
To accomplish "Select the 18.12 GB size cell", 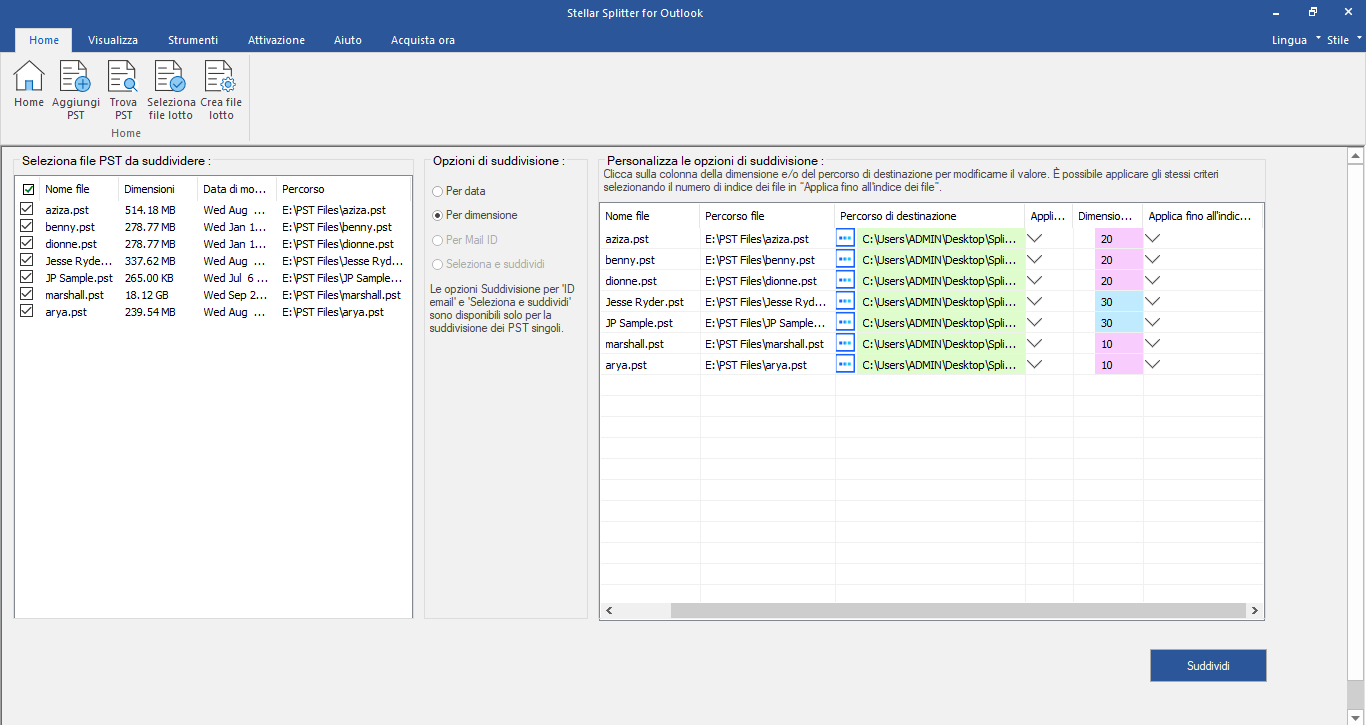I will pos(147,296).
